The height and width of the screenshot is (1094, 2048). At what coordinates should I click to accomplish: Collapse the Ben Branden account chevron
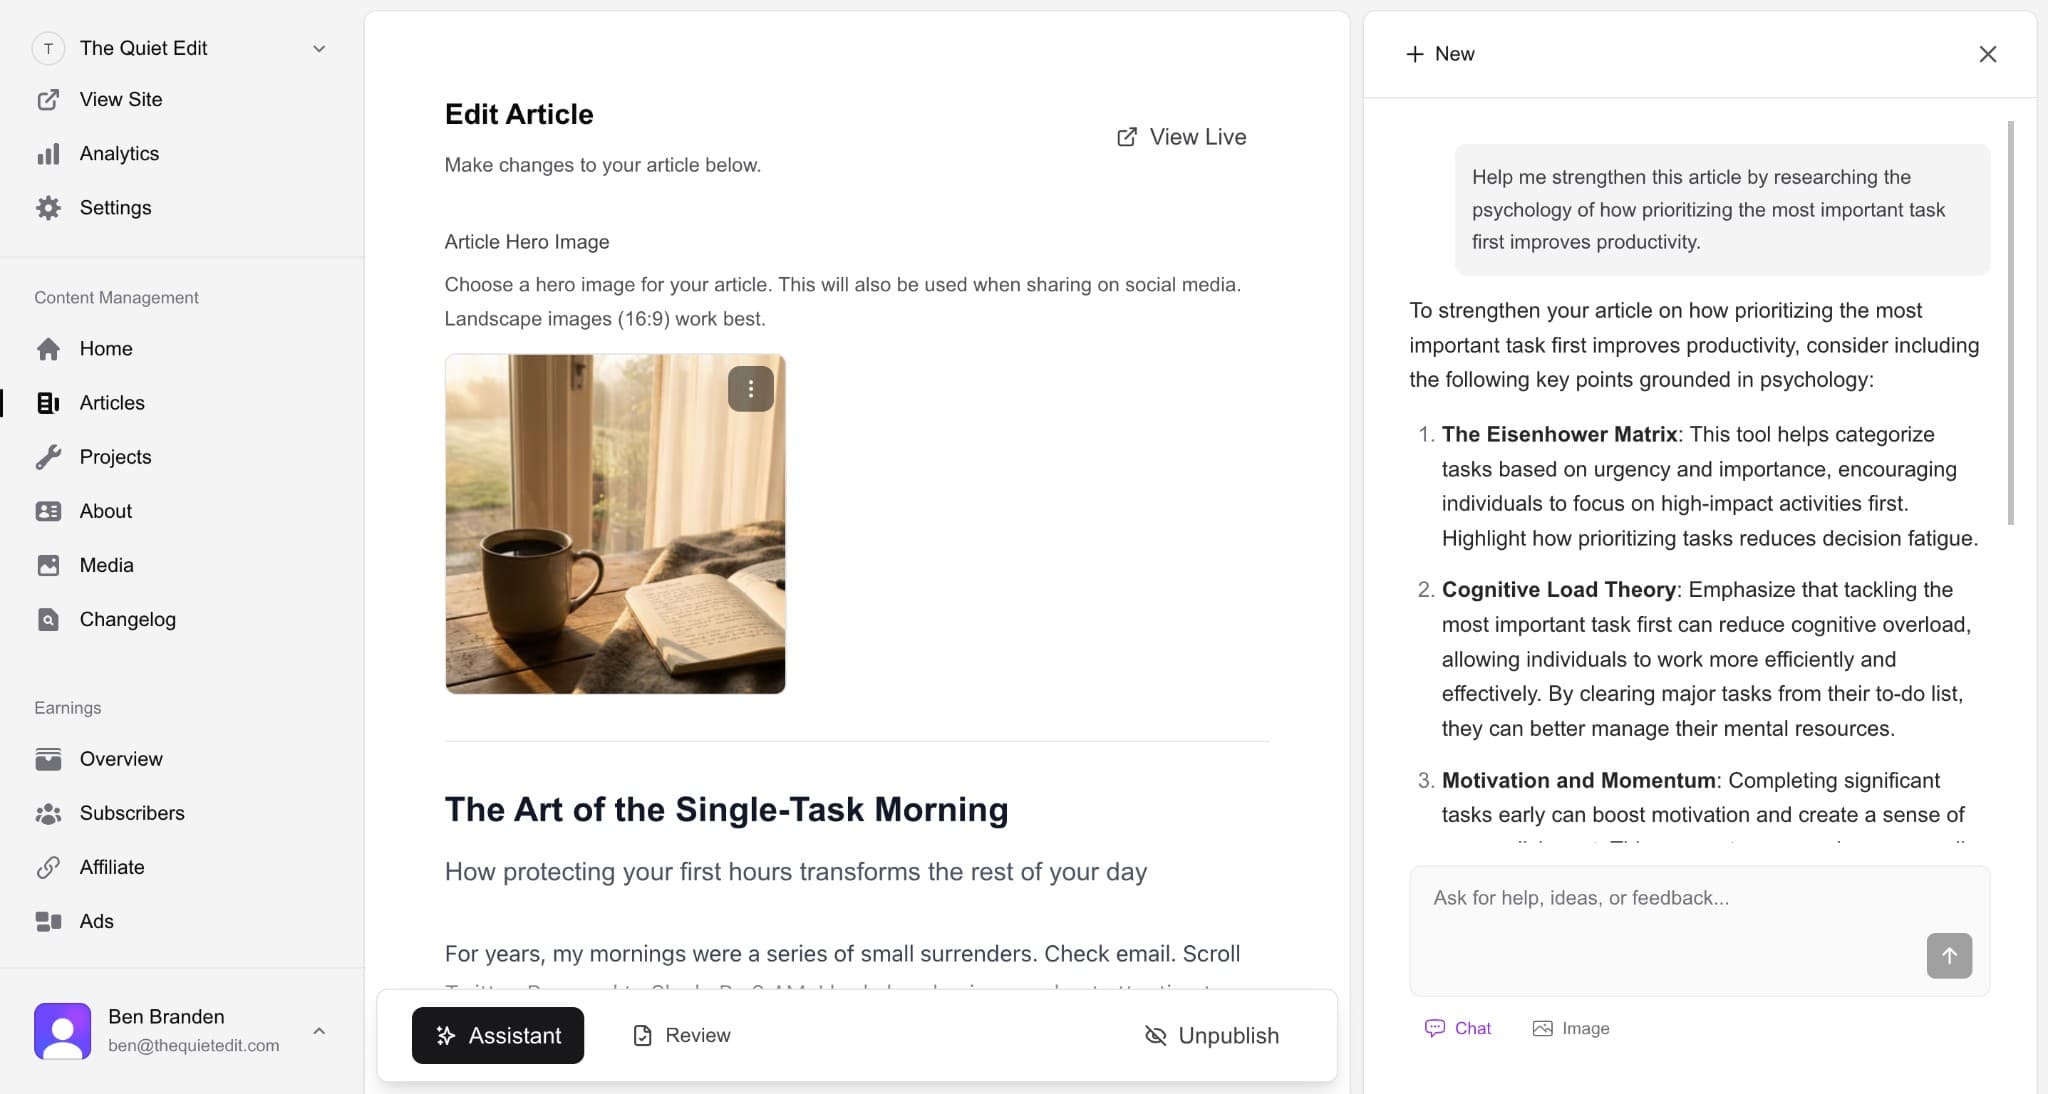(318, 1030)
